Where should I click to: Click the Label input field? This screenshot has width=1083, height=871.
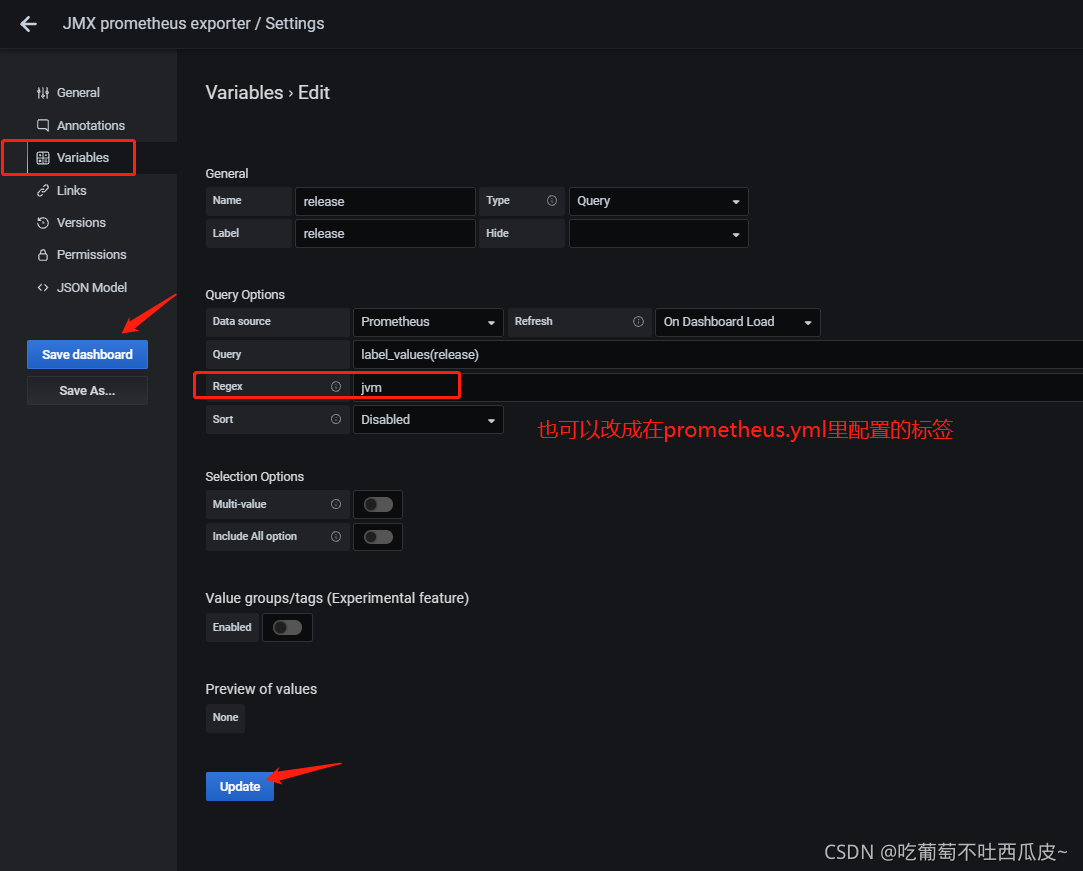(x=385, y=233)
